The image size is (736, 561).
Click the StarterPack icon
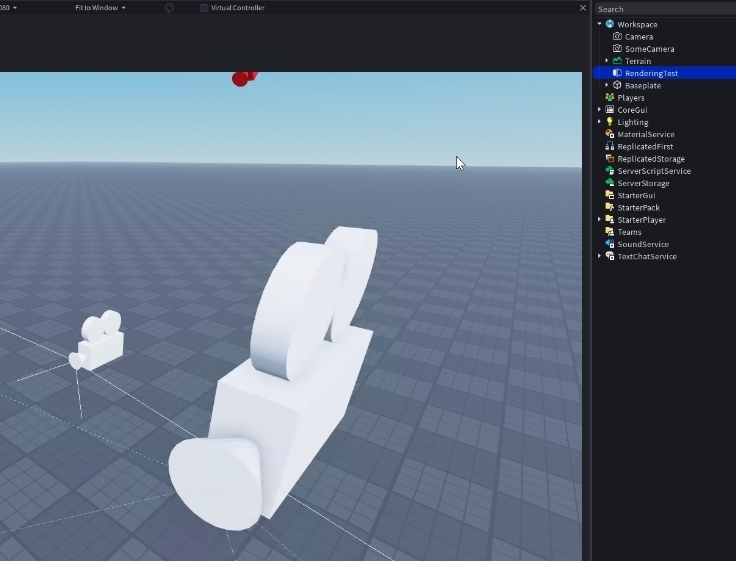[x=610, y=207]
